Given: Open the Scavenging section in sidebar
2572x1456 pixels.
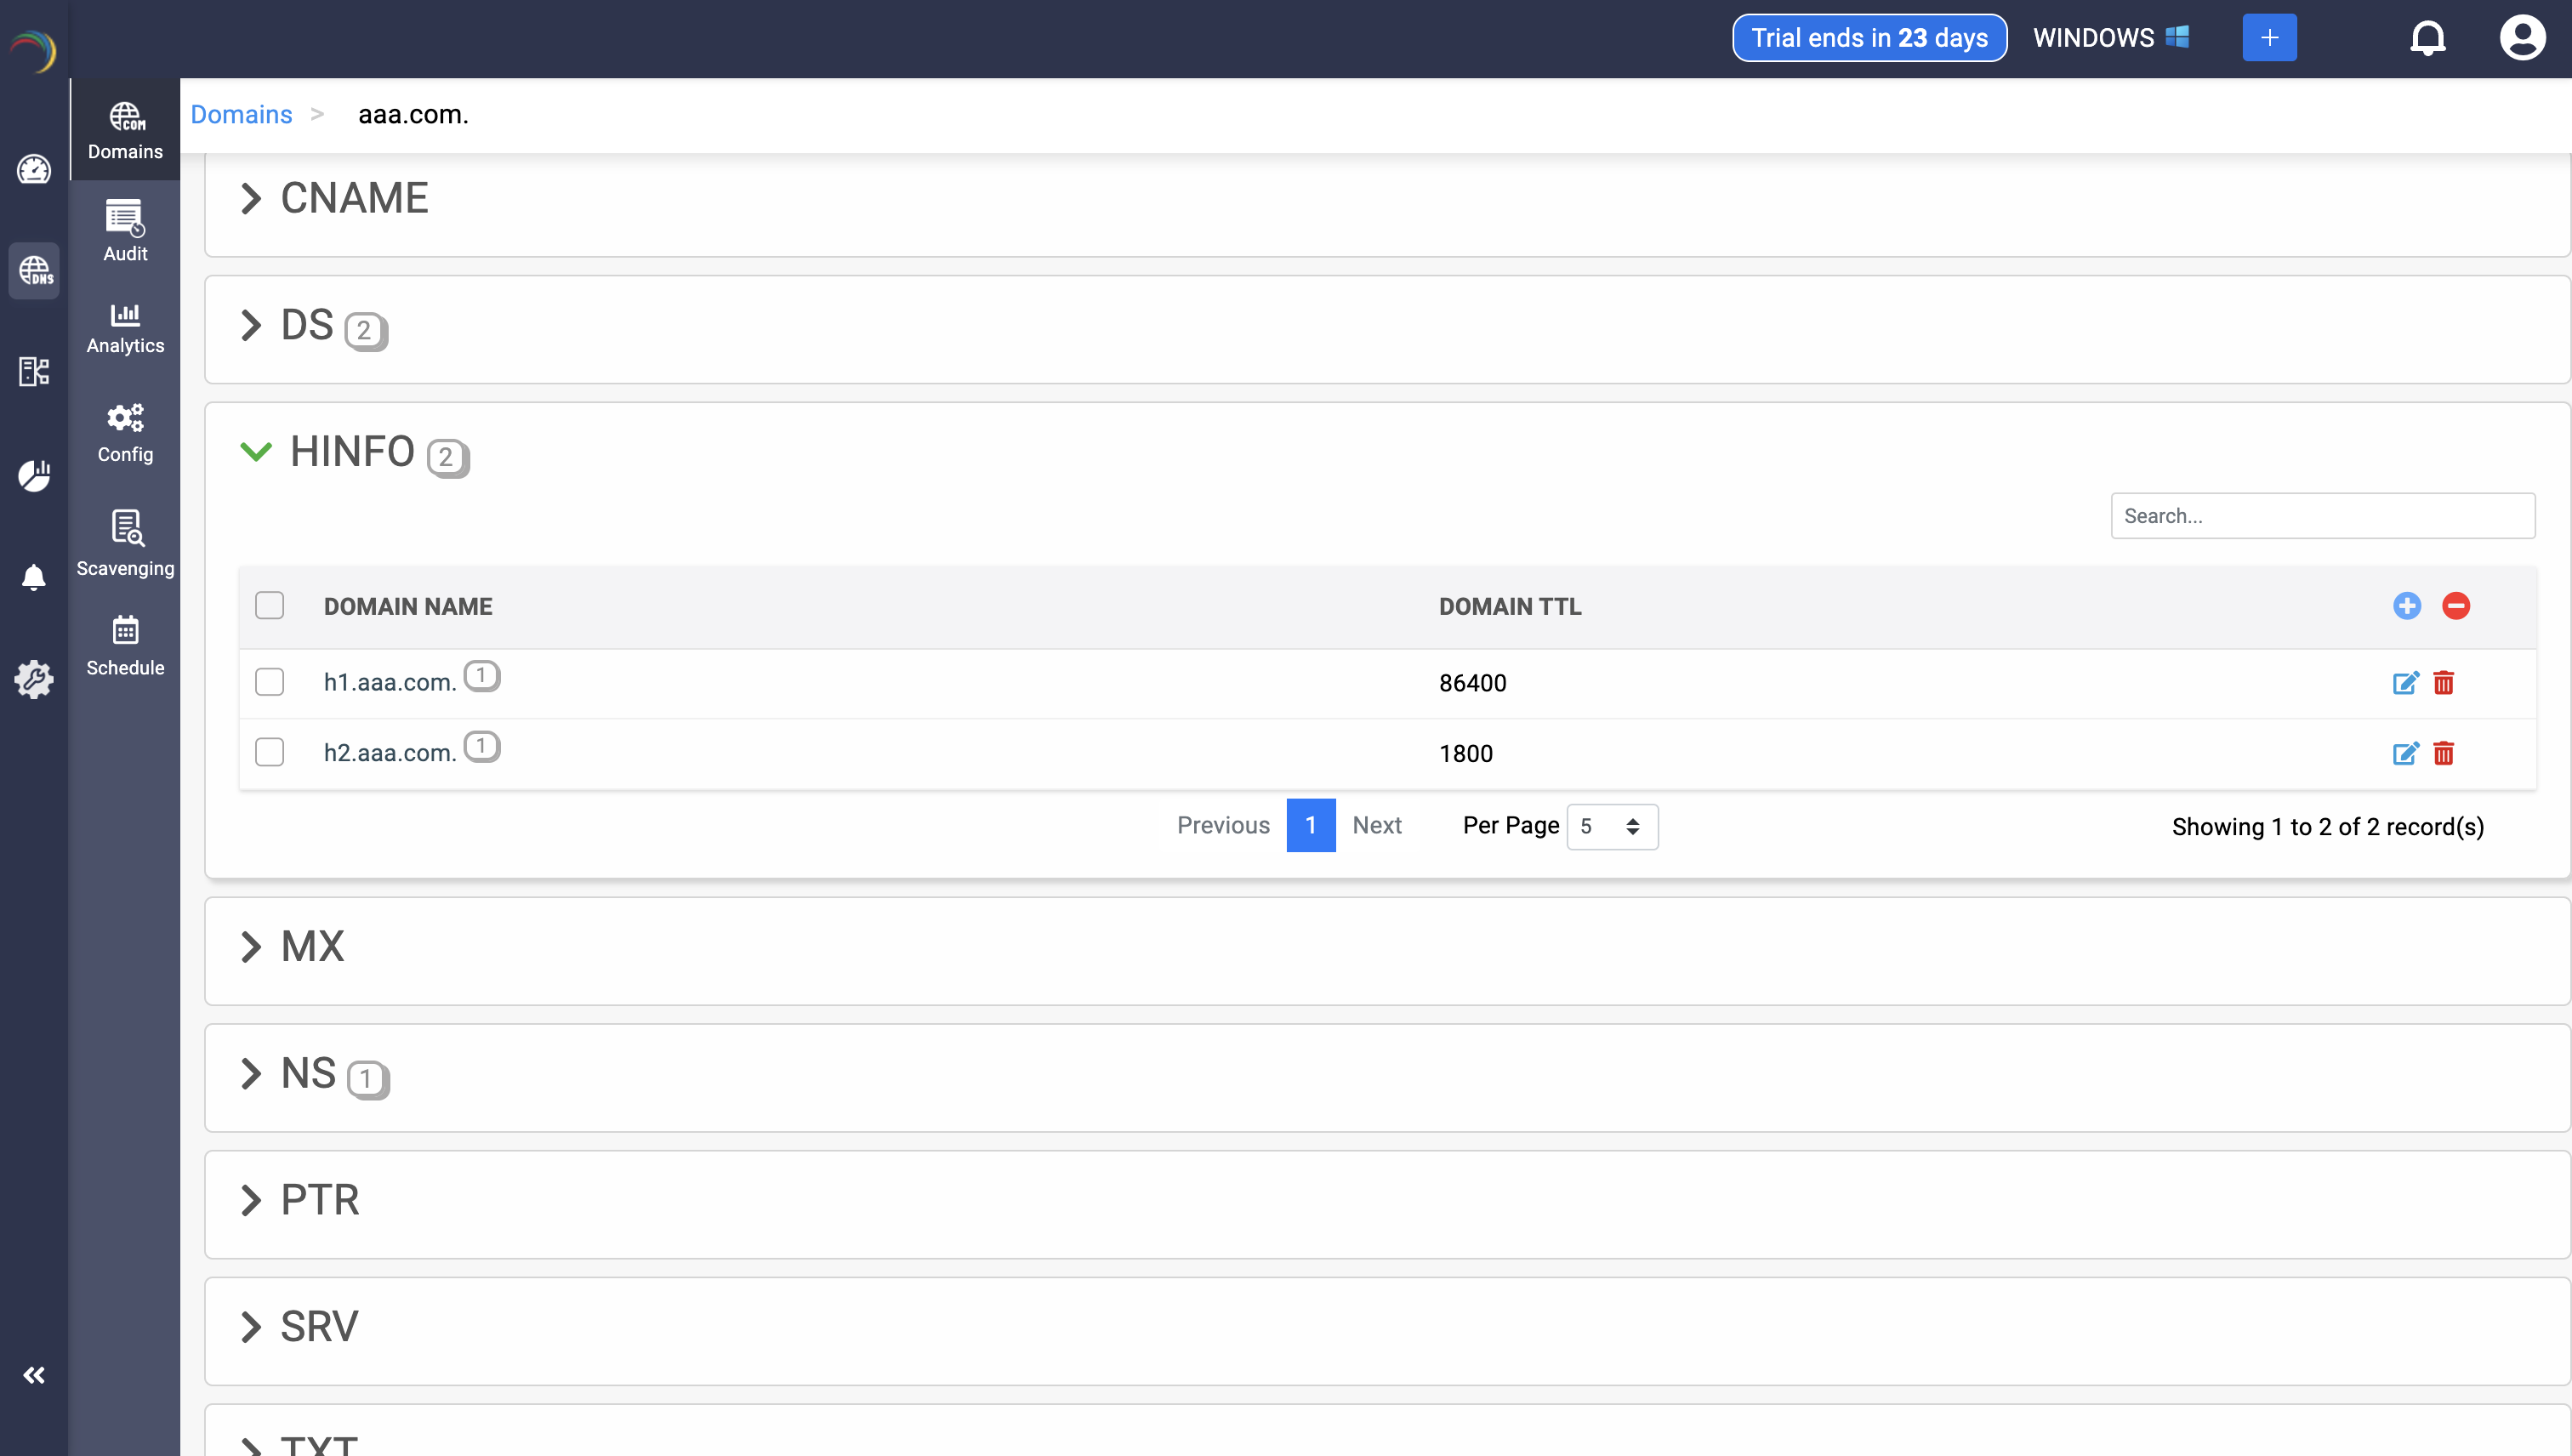Looking at the screenshot, I should [x=125, y=543].
